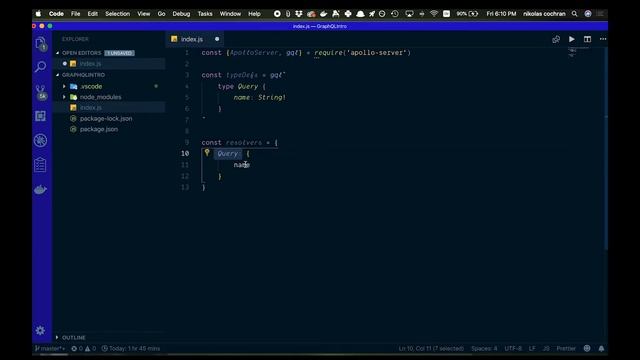Click the feedback smiley in status bar
The height and width of the screenshot is (360, 640).
tap(587, 348)
